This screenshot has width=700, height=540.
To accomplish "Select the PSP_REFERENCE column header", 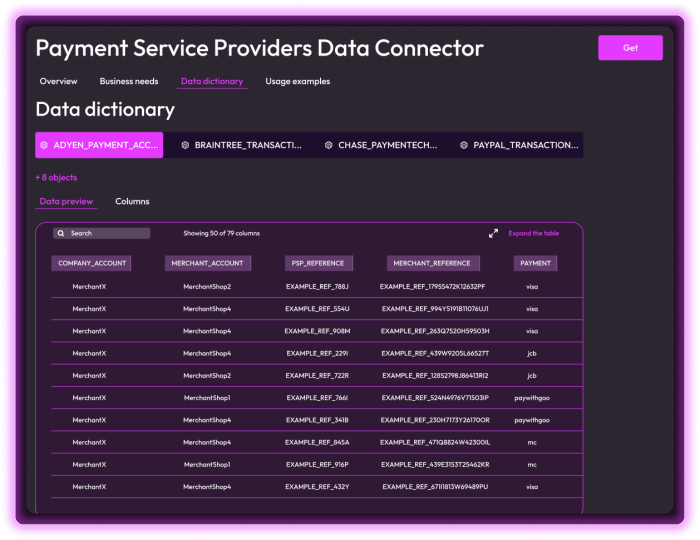I will pyautogui.click(x=317, y=263).
